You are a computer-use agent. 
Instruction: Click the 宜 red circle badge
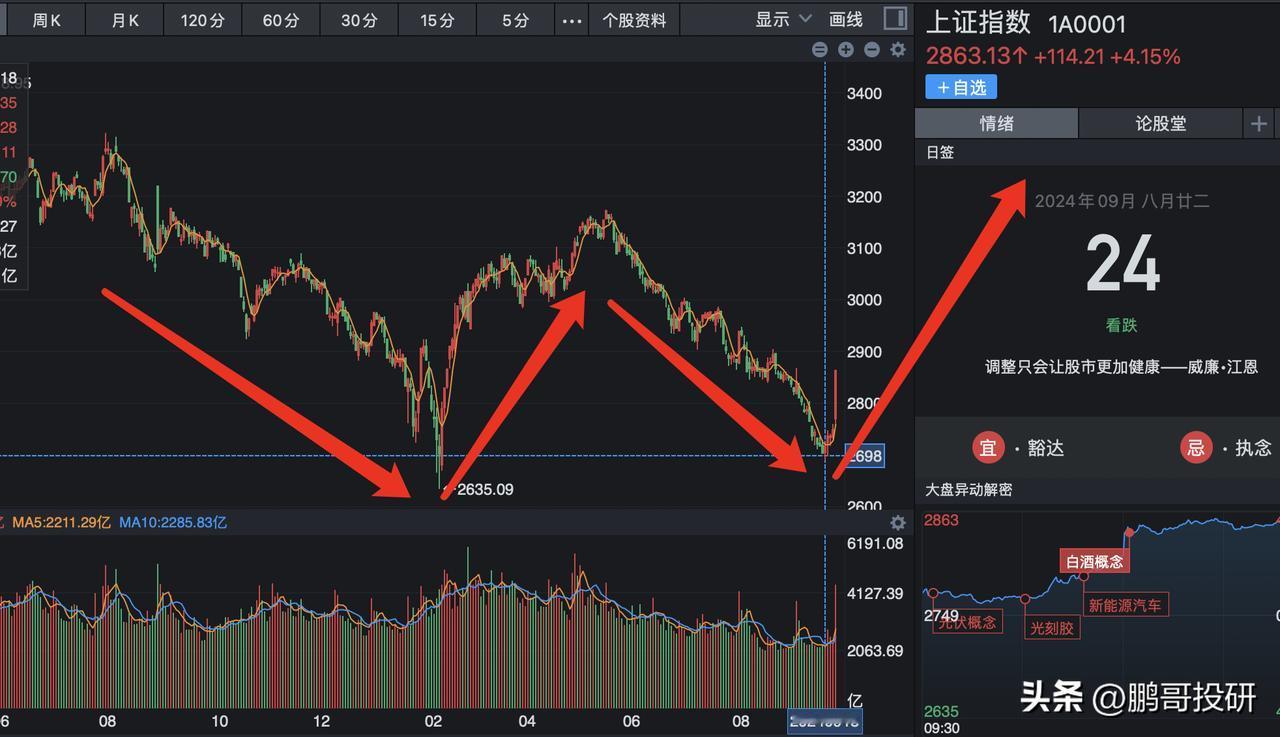[988, 447]
